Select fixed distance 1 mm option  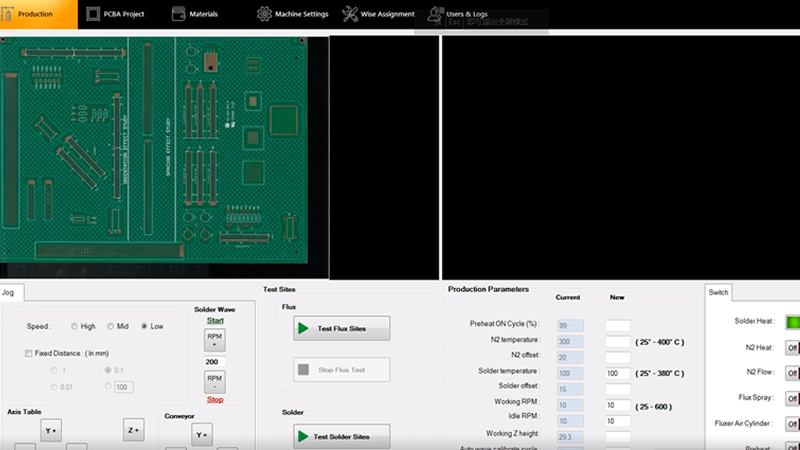[54, 370]
